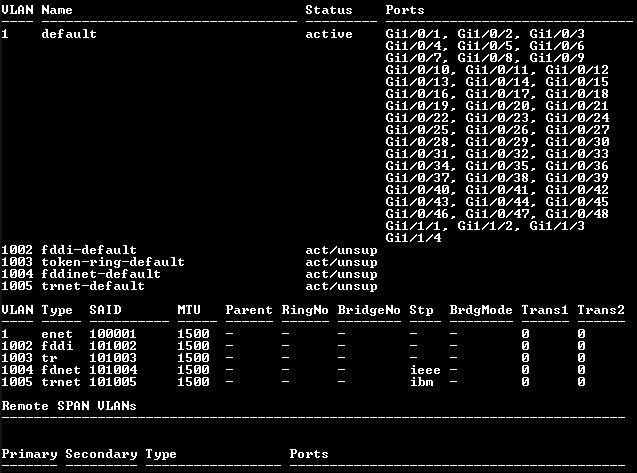Click the 'Remote SPAN VLANs' heading
637x473 pixels.
(69, 406)
